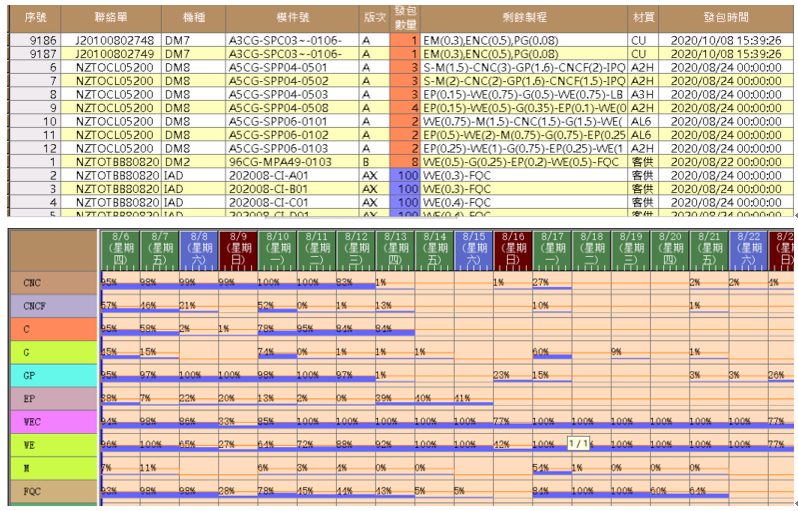Click J20100802748 contact order cell
Image resolution: width=798 pixels, height=511 pixels.
tap(111, 40)
